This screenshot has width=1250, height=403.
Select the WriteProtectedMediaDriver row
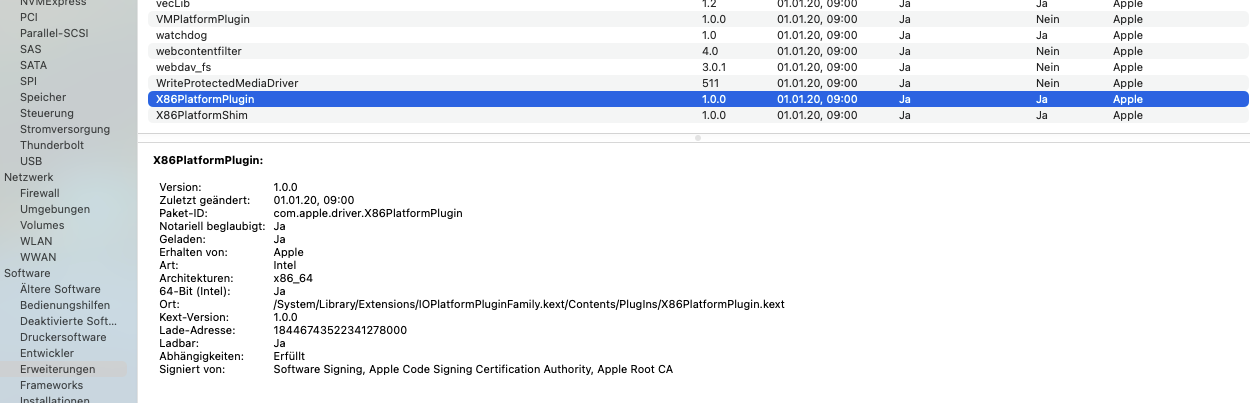(227, 83)
